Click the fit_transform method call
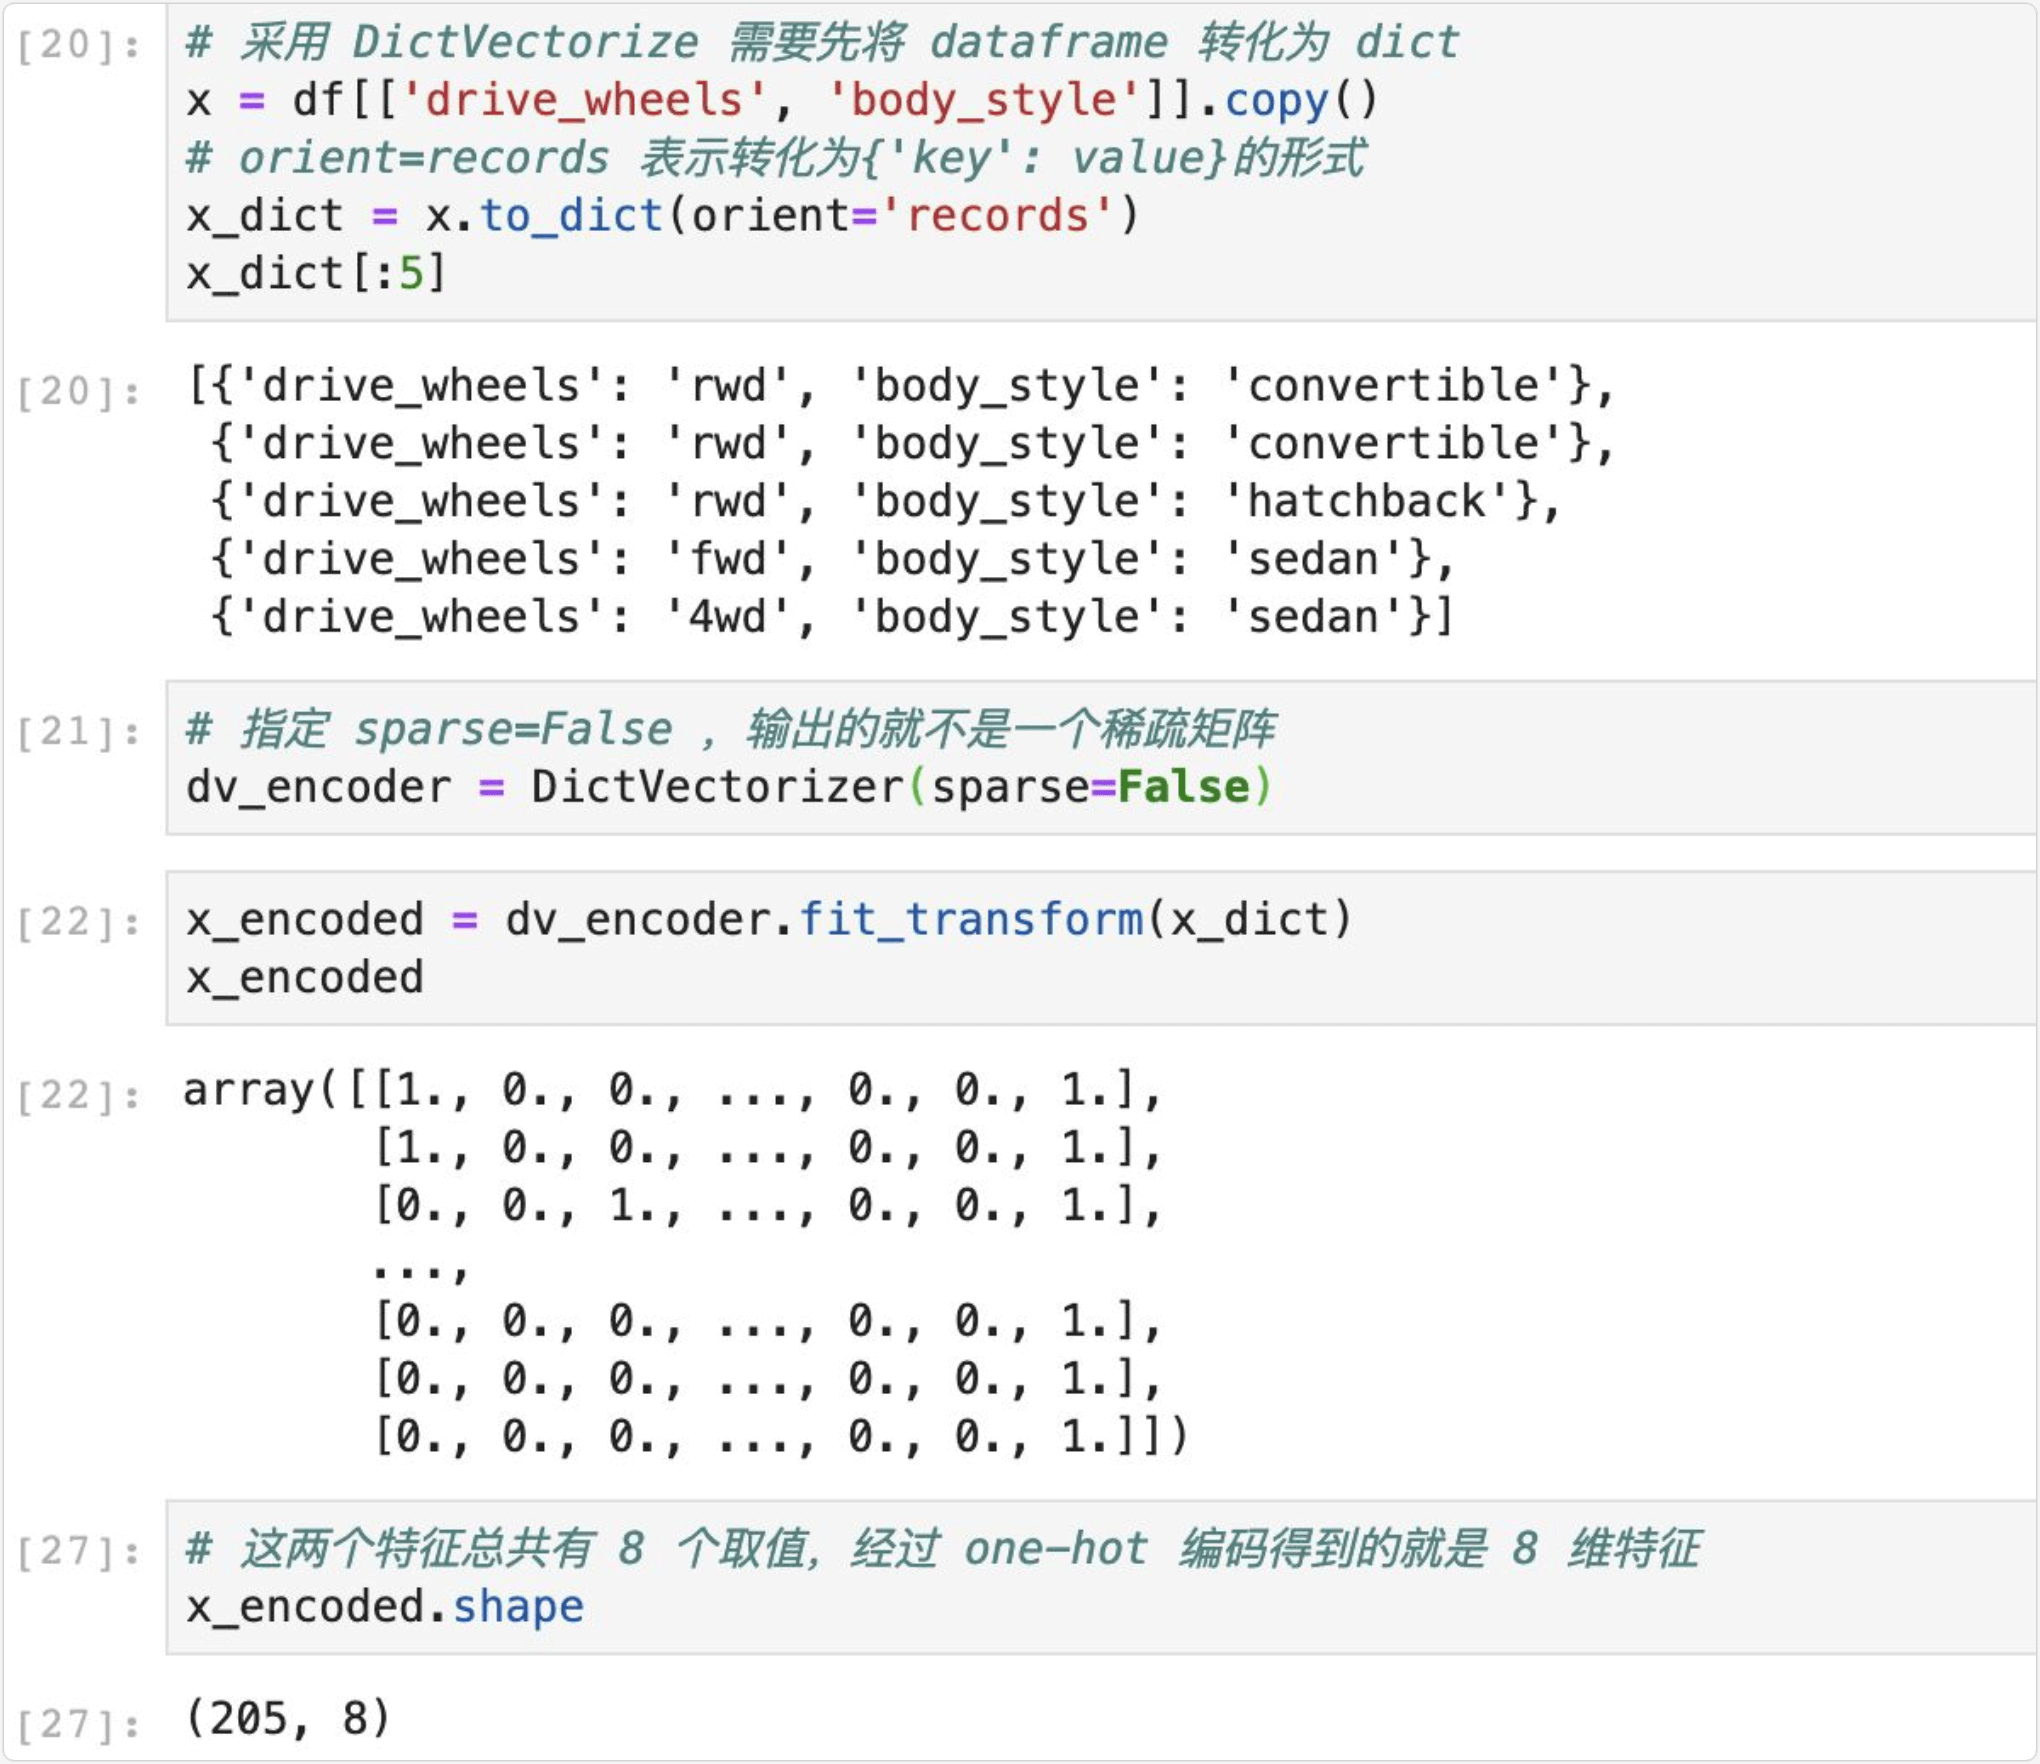 [970, 920]
